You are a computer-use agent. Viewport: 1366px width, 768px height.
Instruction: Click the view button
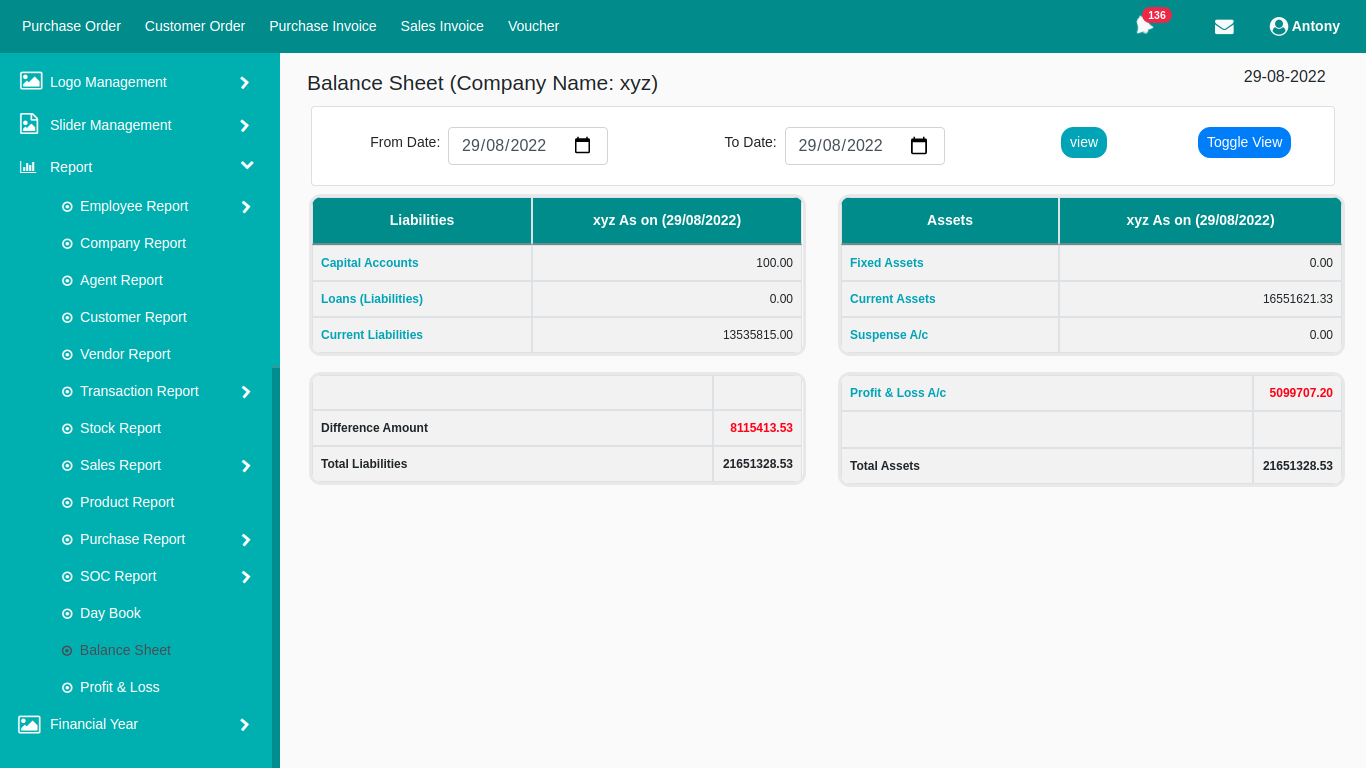coord(1083,142)
